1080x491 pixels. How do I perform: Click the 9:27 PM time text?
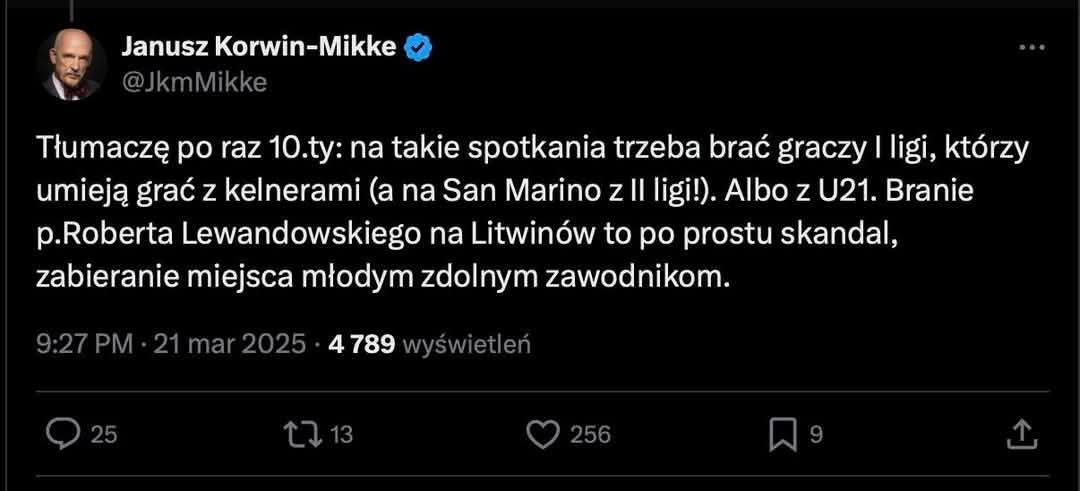click(x=84, y=345)
